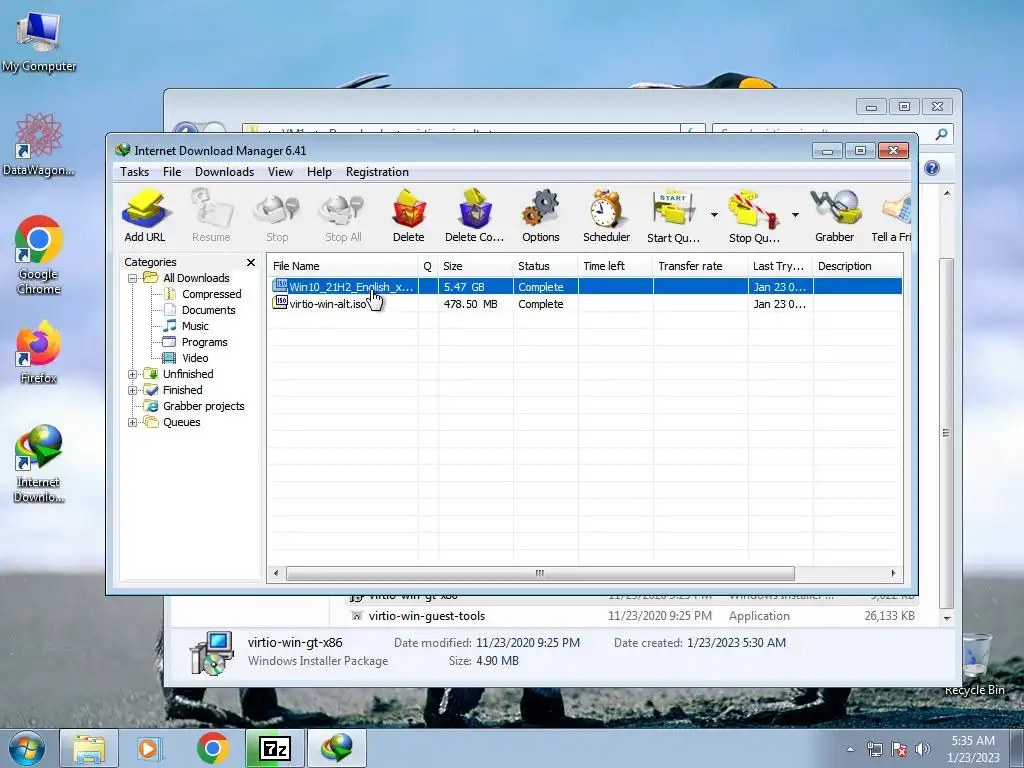Open Google Chrome desktop shortcut
Image resolution: width=1024 pixels, height=768 pixels.
coord(39,255)
